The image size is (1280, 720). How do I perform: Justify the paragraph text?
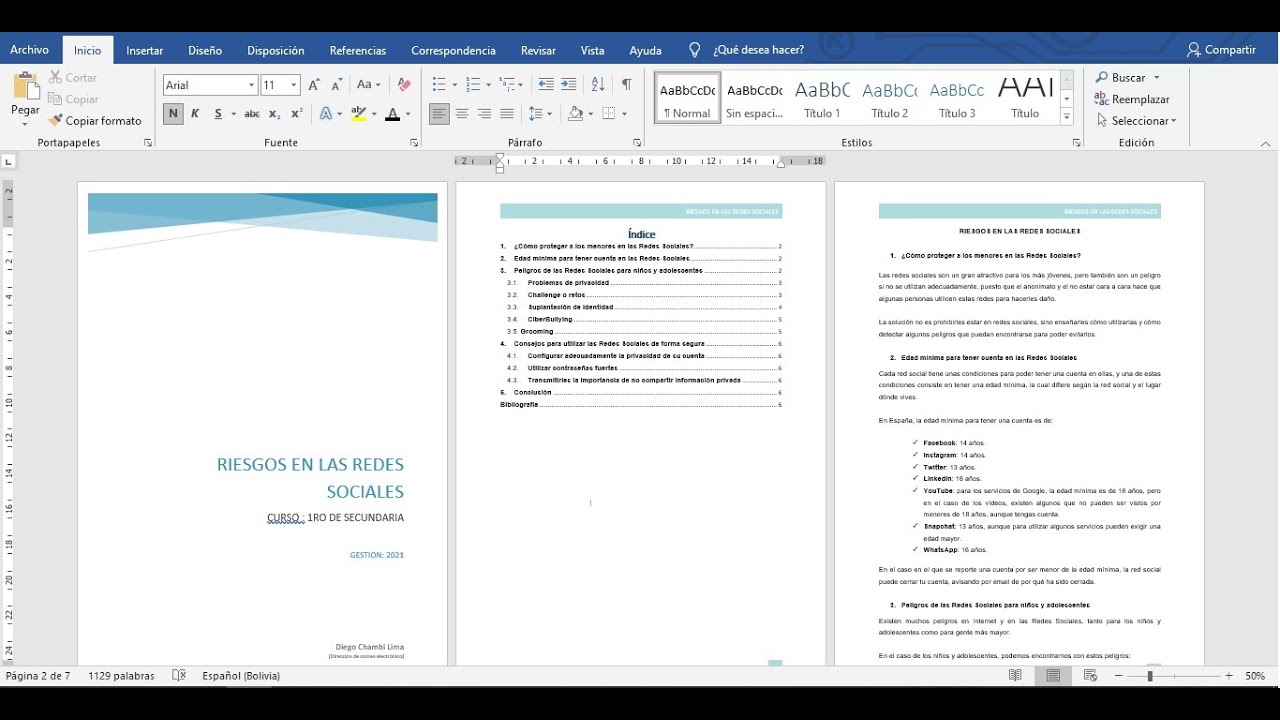507,114
